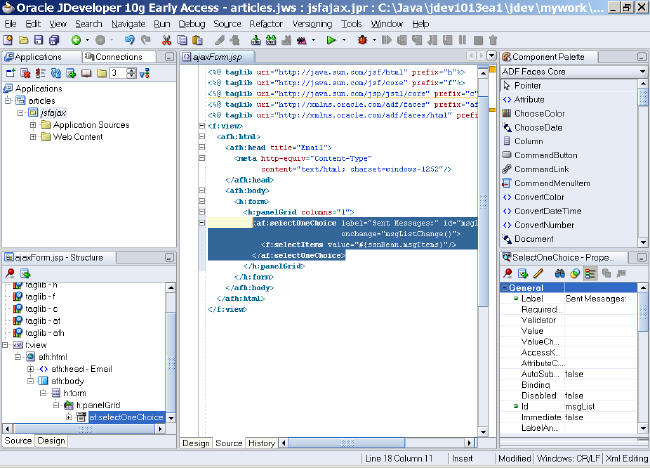650x468 pixels.
Task: Switch to the editor Design tab
Action: pyautogui.click(x=196, y=443)
